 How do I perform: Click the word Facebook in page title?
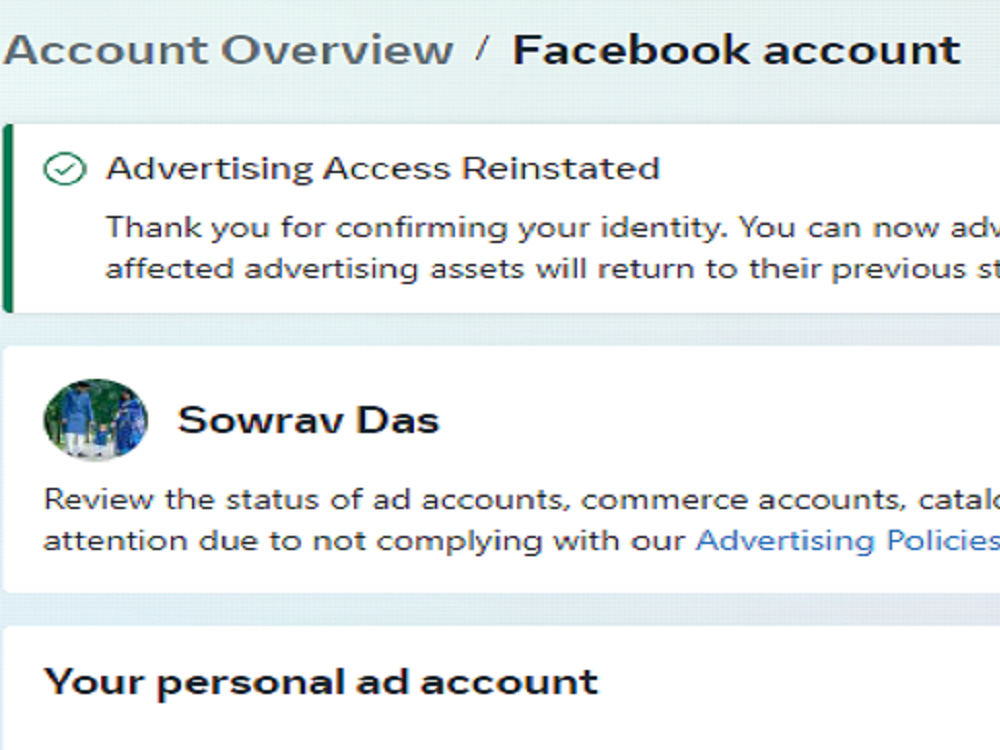click(x=632, y=50)
